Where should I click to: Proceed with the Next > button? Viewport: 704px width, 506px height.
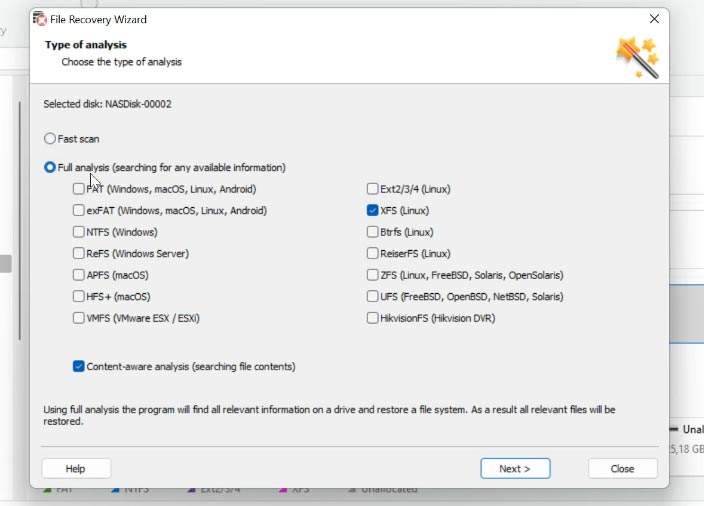(x=515, y=469)
